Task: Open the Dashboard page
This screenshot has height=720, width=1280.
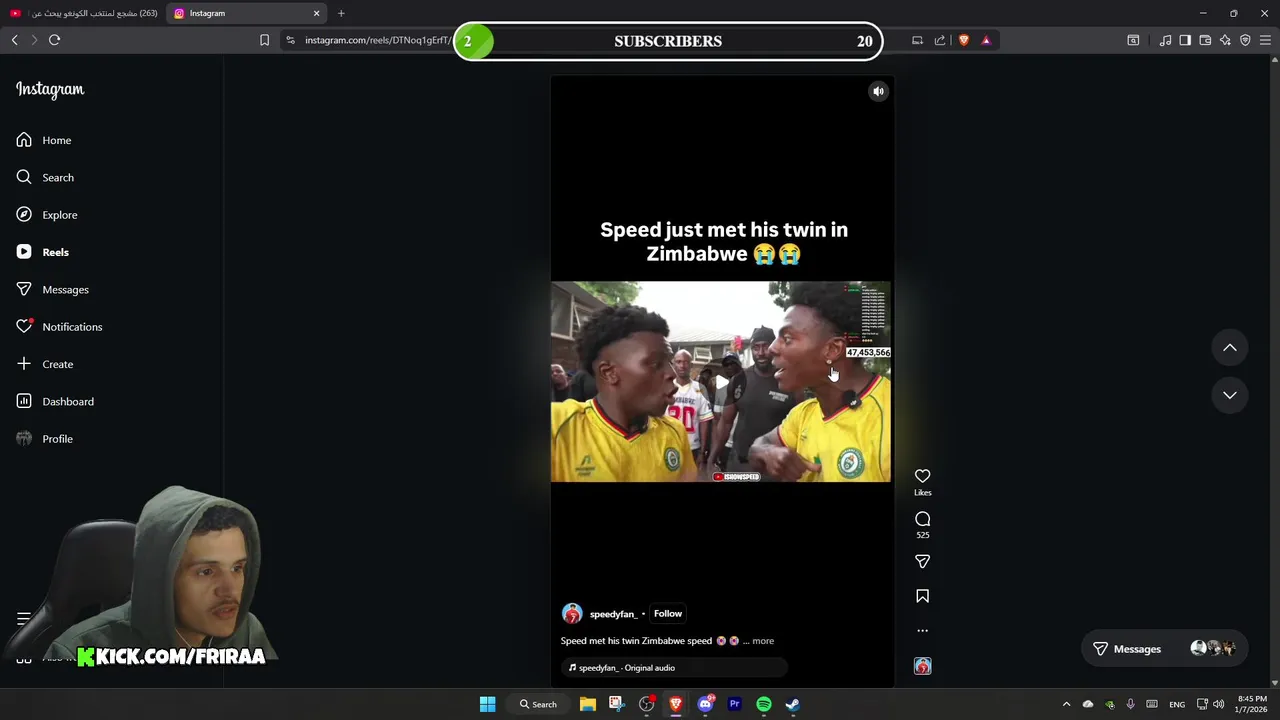Action: (55, 401)
